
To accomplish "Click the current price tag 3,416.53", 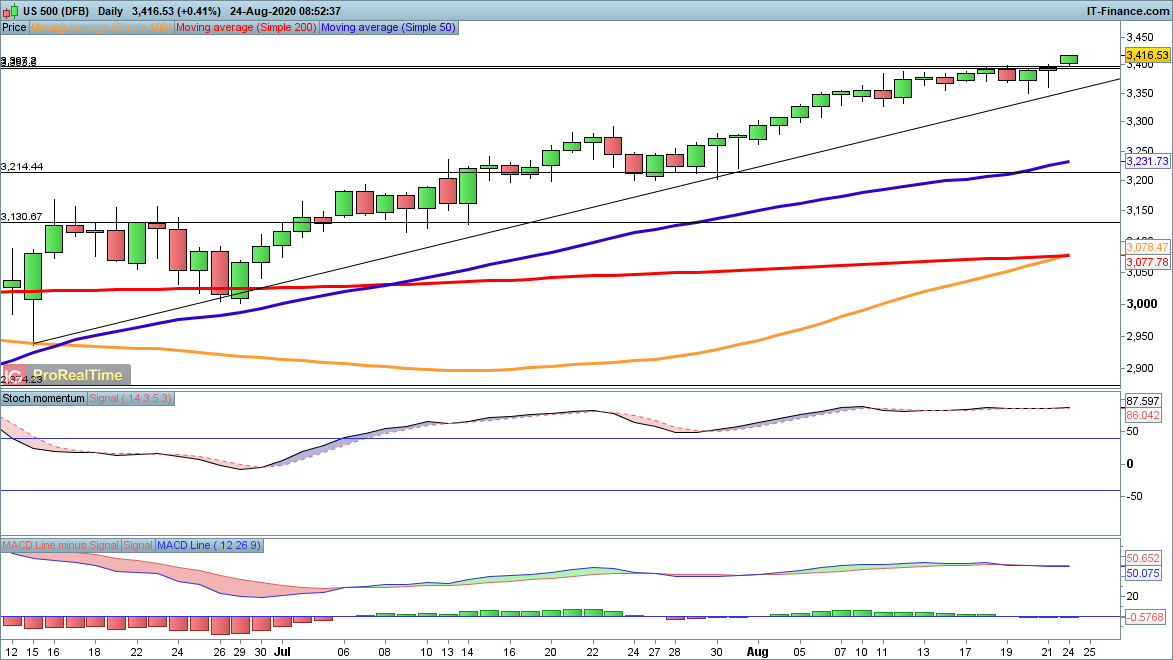I will pos(1147,55).
